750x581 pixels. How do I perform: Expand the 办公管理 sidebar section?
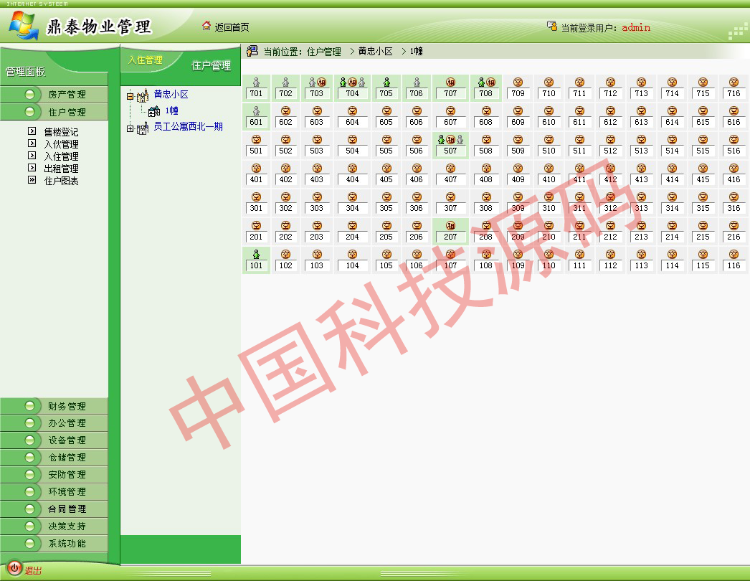(x=54, y=423)
